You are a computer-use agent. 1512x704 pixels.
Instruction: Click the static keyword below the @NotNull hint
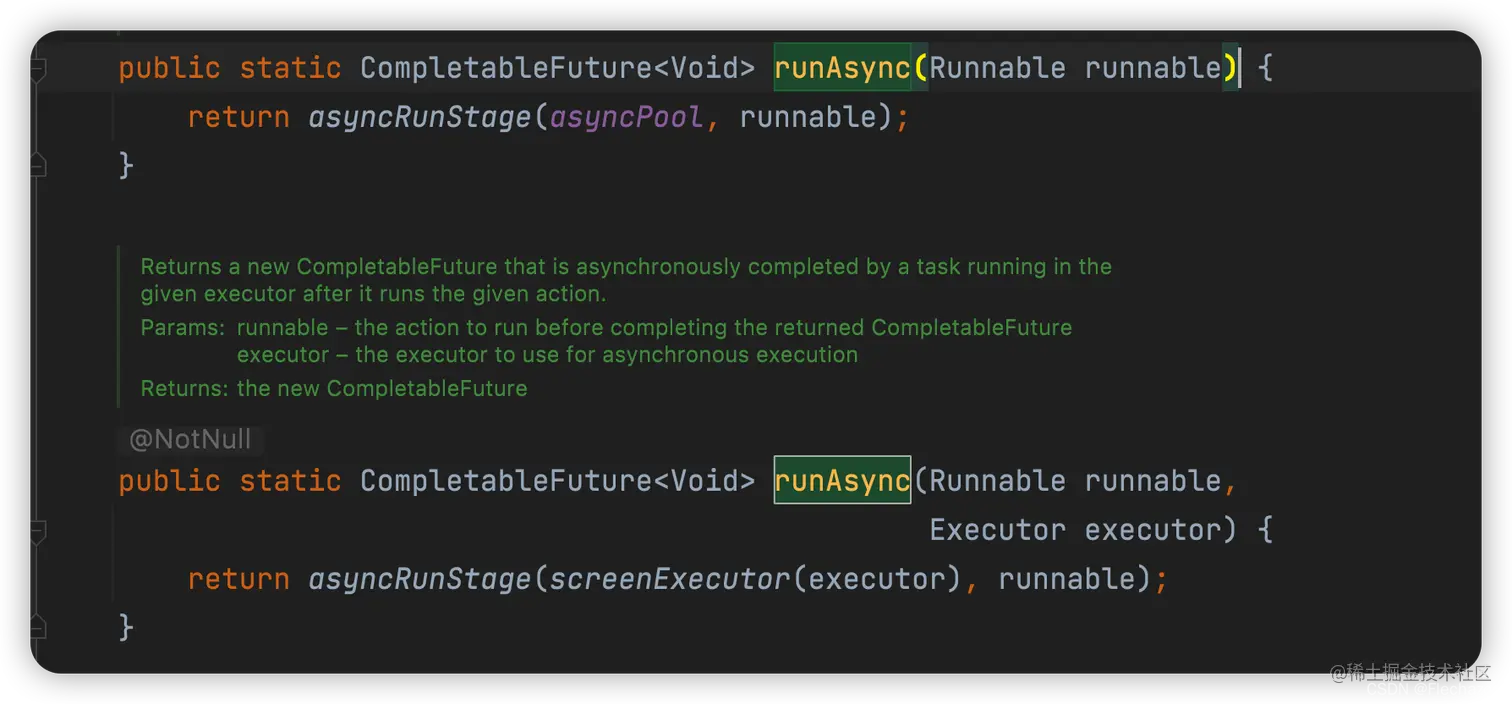[290, 480]
